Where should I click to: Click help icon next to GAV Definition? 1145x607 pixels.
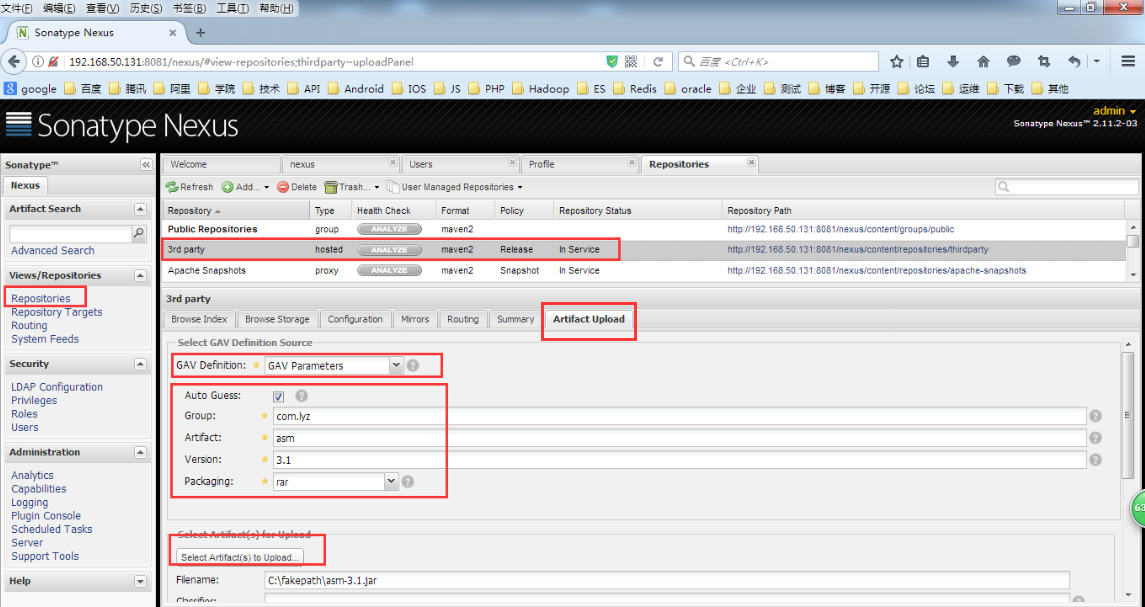coord(413,365)
